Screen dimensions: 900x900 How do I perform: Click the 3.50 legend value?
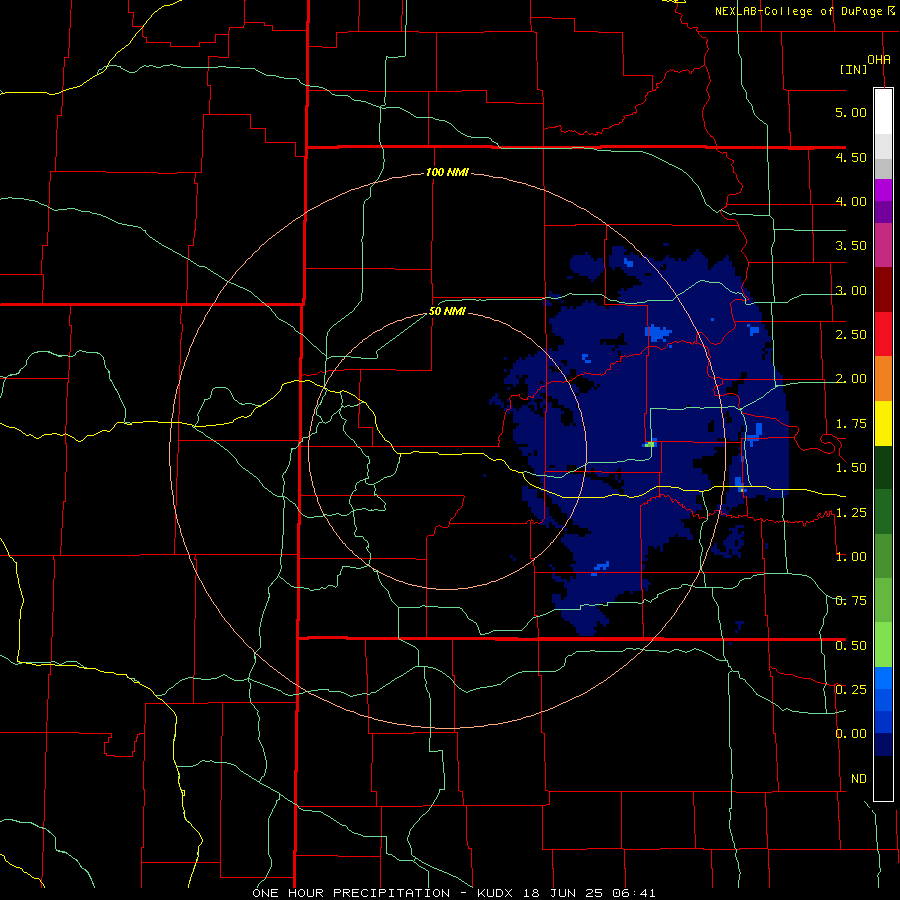click(851, 246)
